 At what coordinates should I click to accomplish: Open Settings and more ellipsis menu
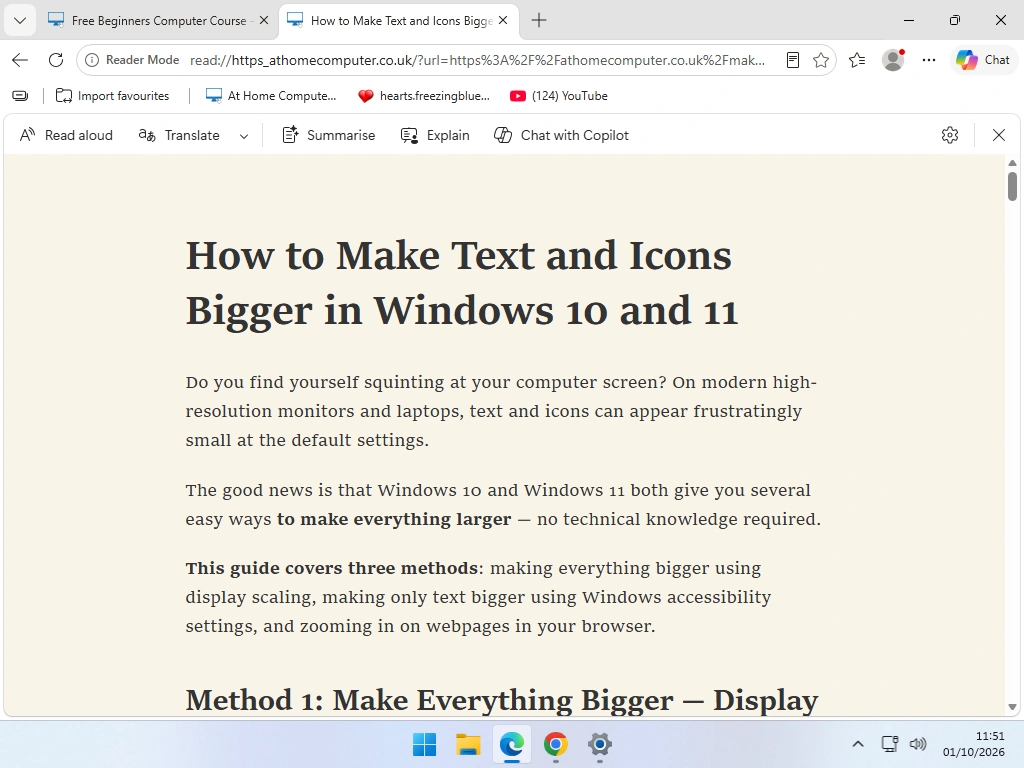[929, 60]
